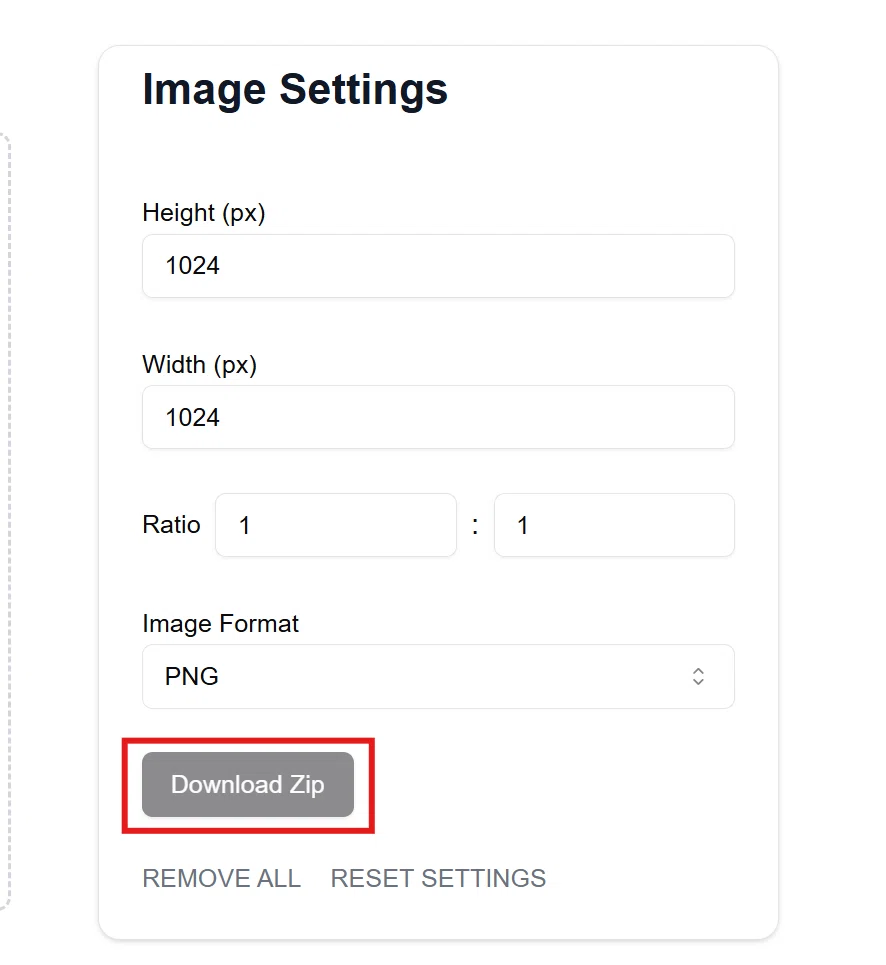Select the PNG text in format selector
The image size is (886, 965).
tap(191, 676)
